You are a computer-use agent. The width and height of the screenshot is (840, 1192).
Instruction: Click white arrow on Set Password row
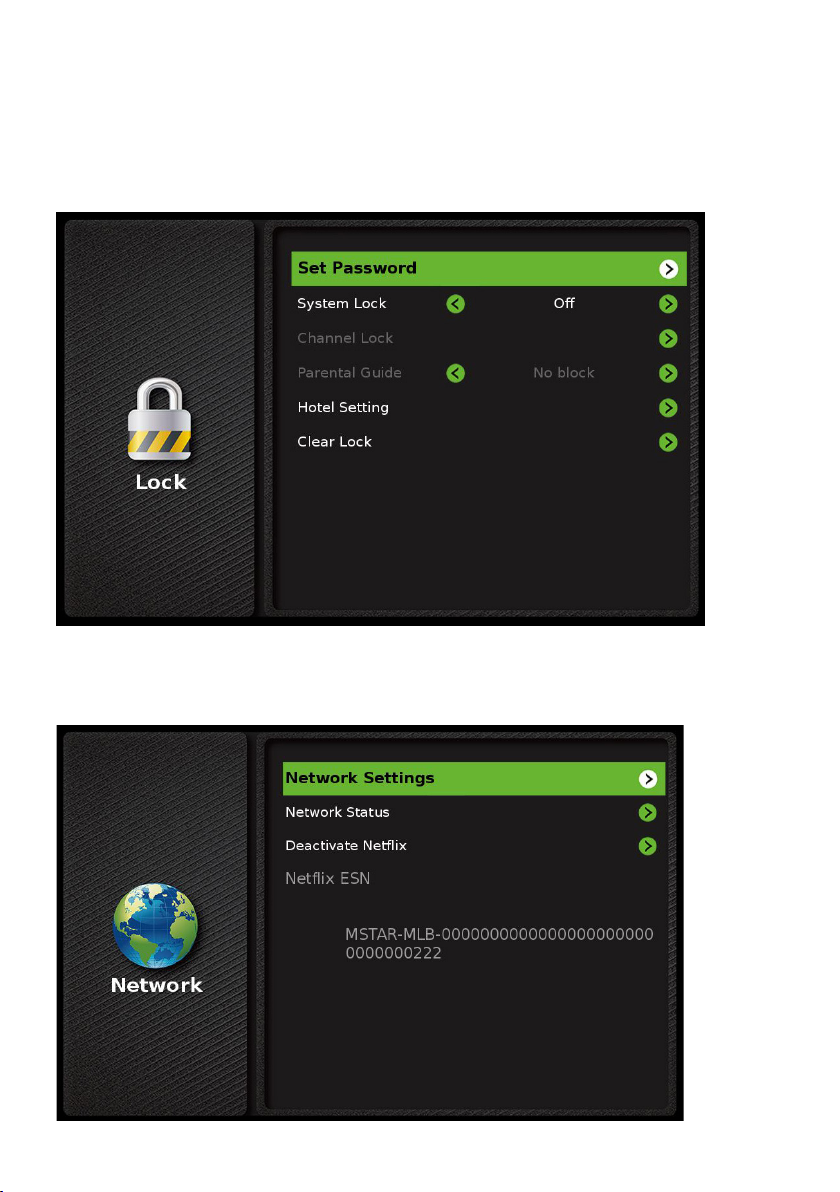[x=668, y=269]
